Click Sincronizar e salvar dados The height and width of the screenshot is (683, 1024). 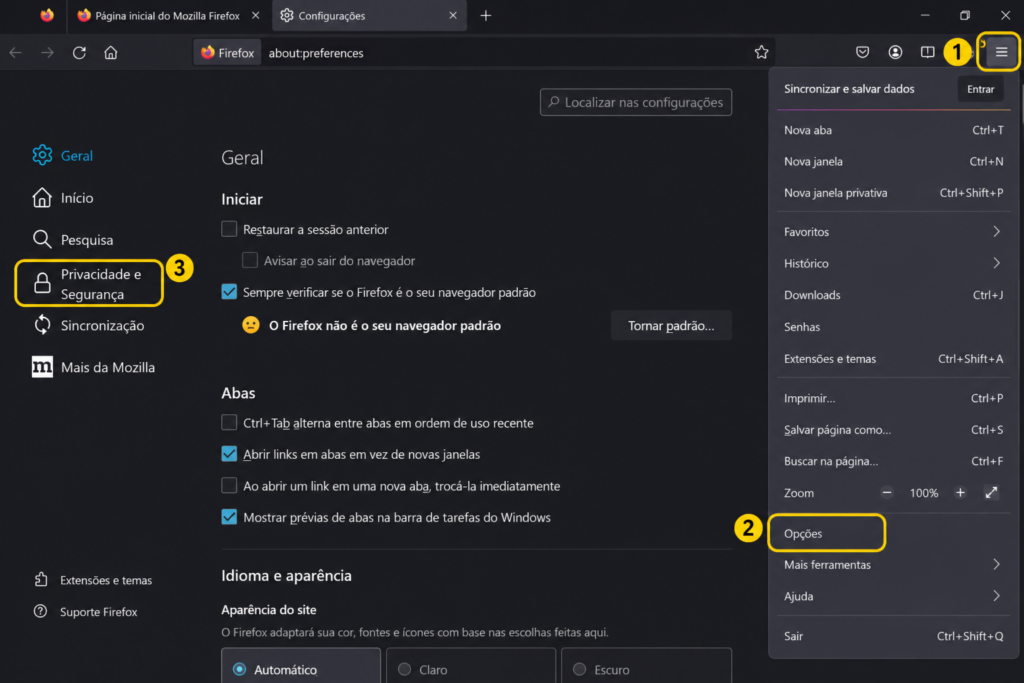[848, 89]
